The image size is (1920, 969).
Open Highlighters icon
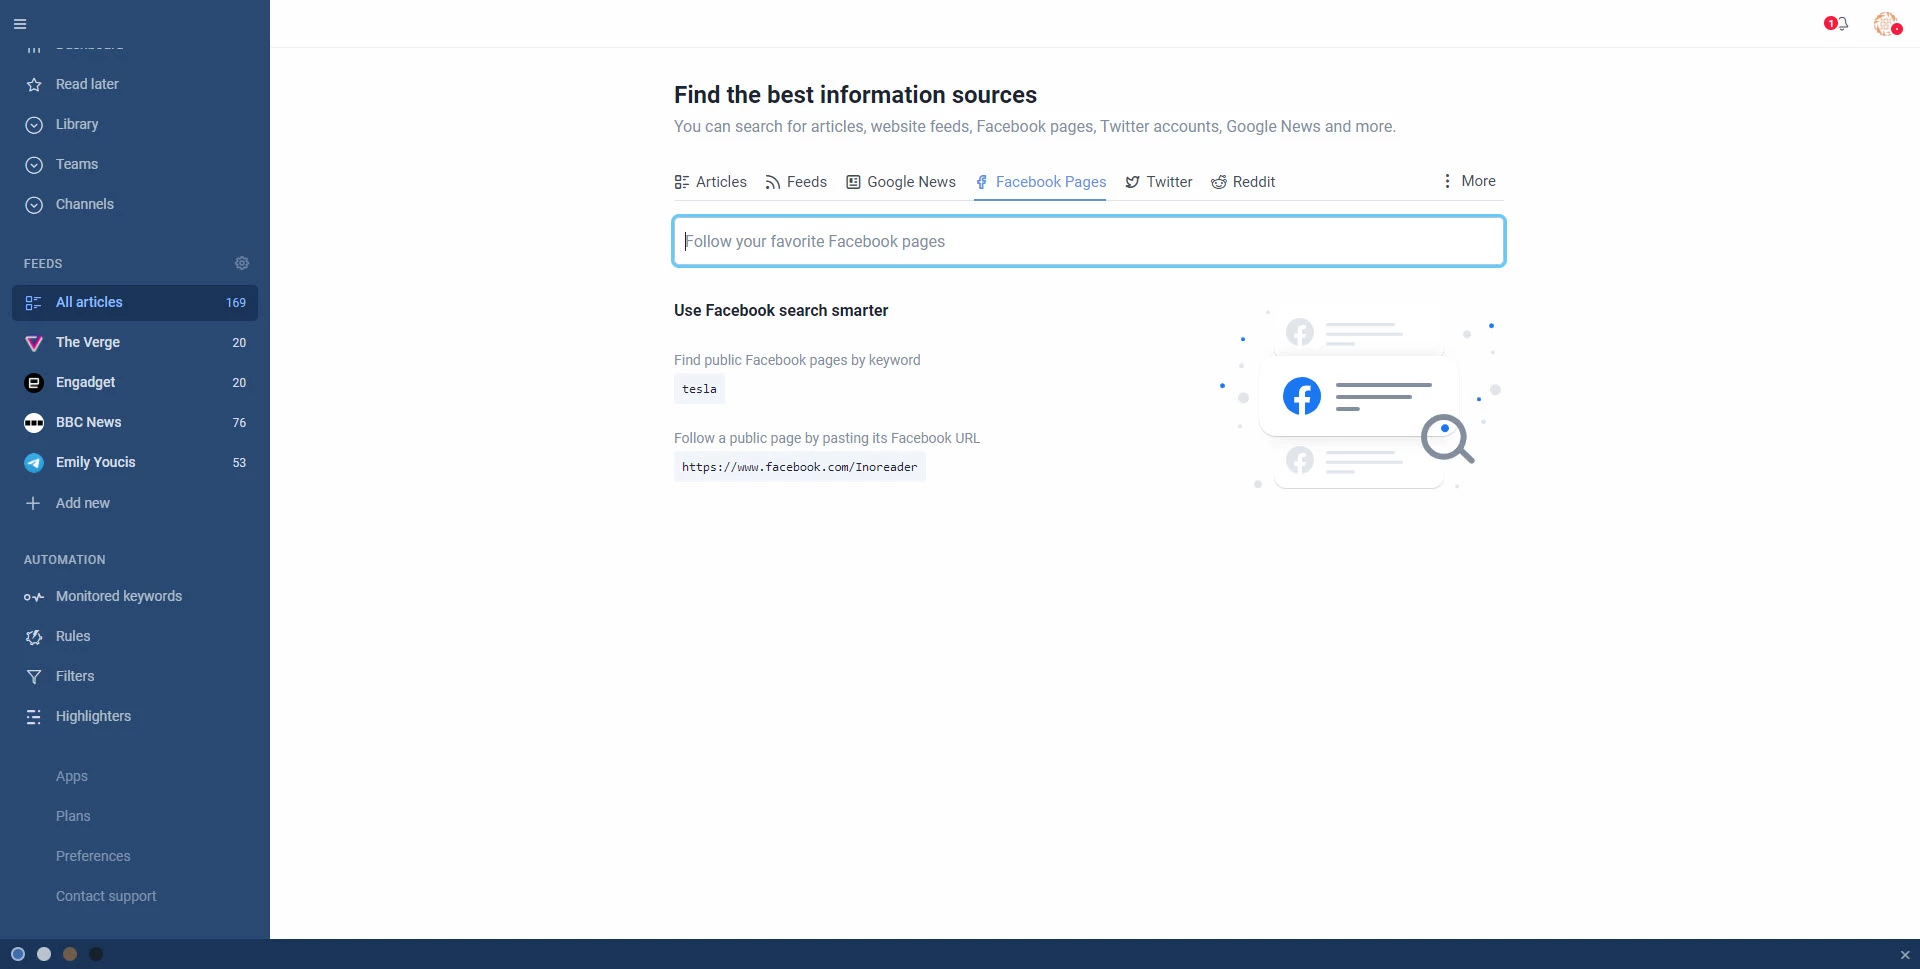click(34, 717)
